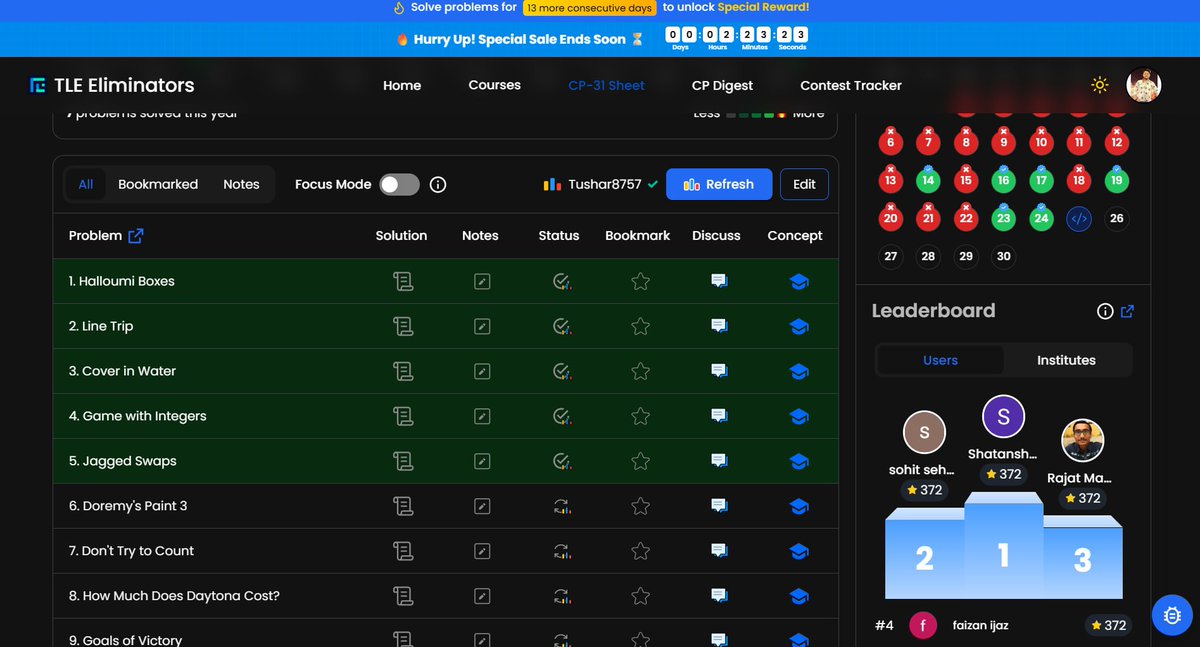
Task: Open sohit seh's second place avatar
Action: pos(924,432)
